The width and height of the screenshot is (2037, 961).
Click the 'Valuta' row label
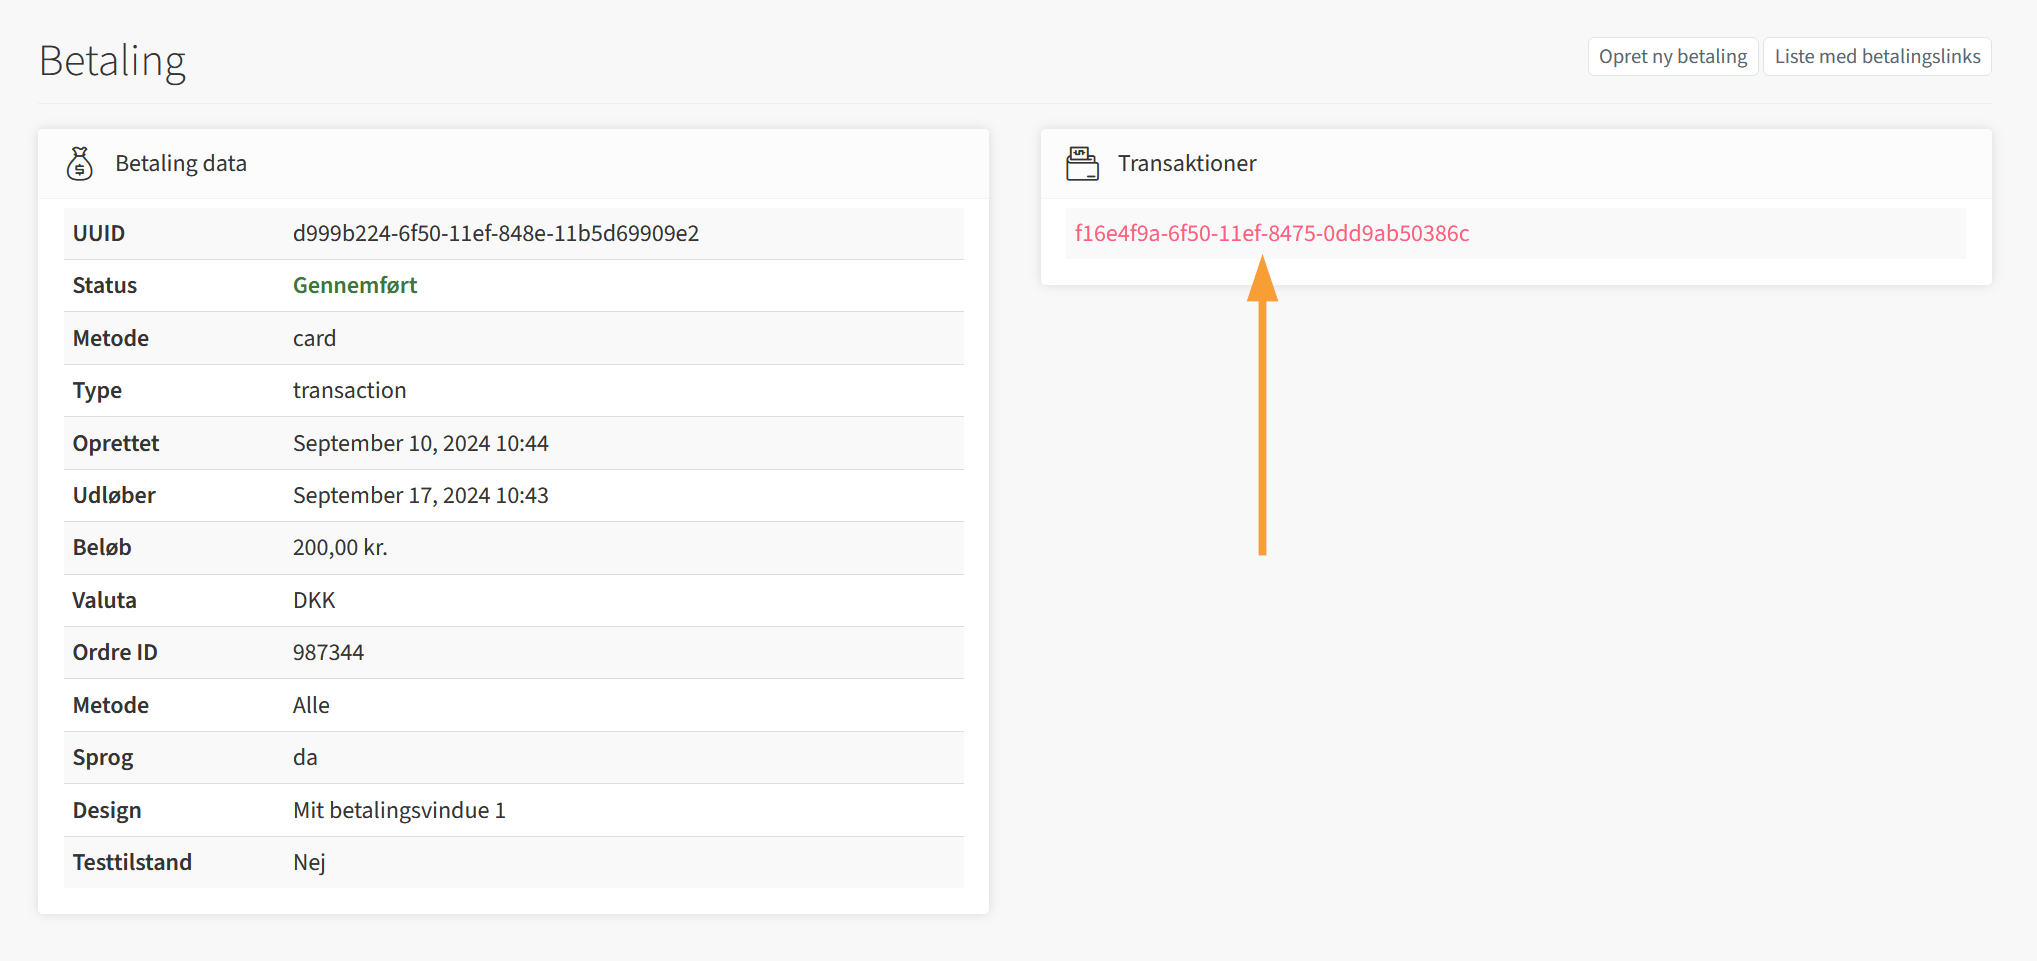point(104,600)
